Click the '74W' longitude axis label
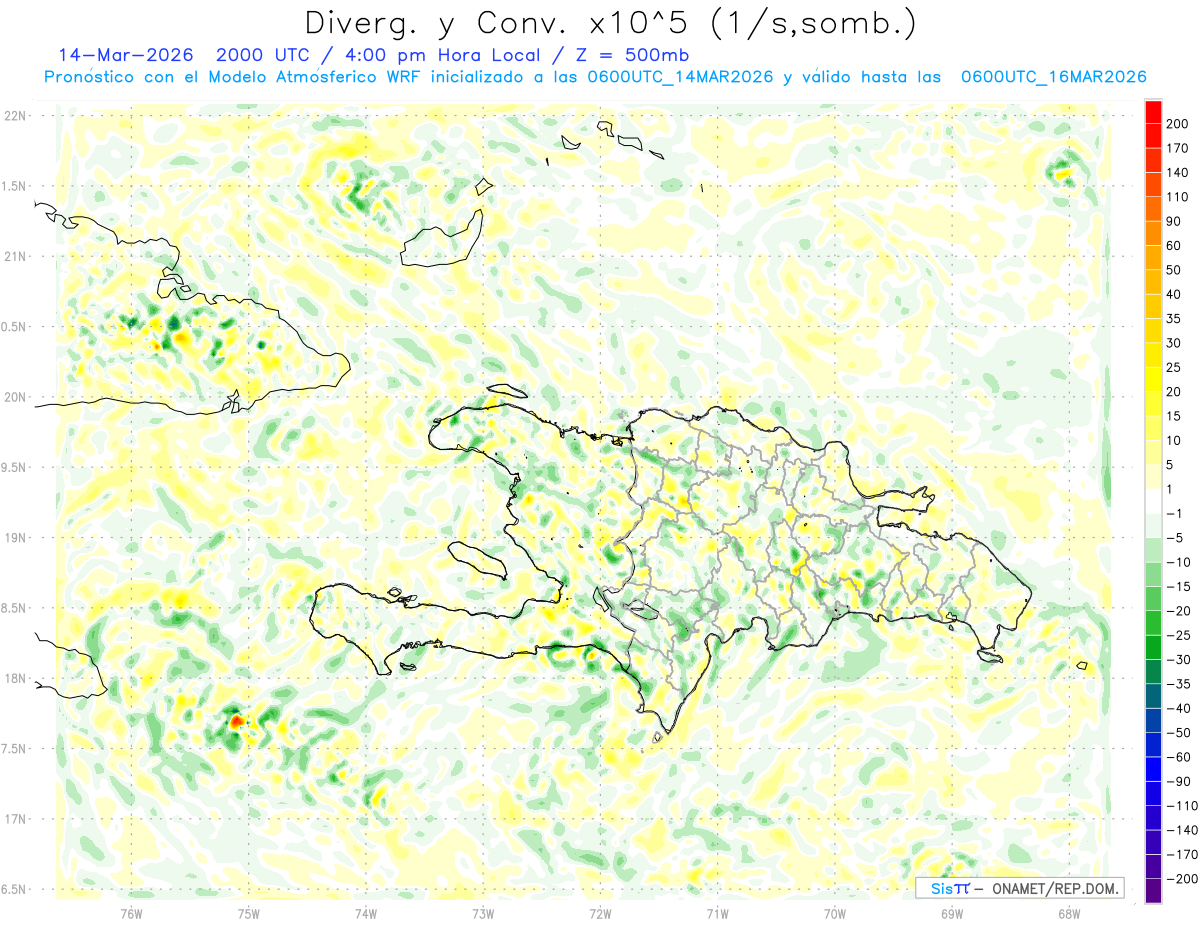This screenshot has width=1200, height=927. 365,913
